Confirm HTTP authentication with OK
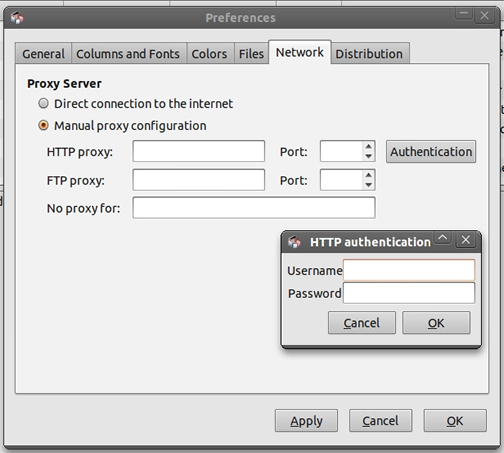 click(x=436, y=323)
